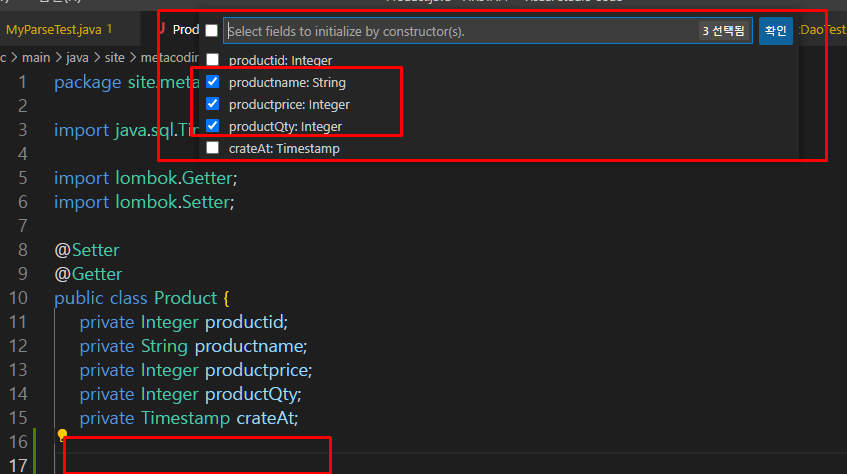847x474 pixels.
Task: Click the 'java' breadcrumb segment
Action: click(77, 57)
